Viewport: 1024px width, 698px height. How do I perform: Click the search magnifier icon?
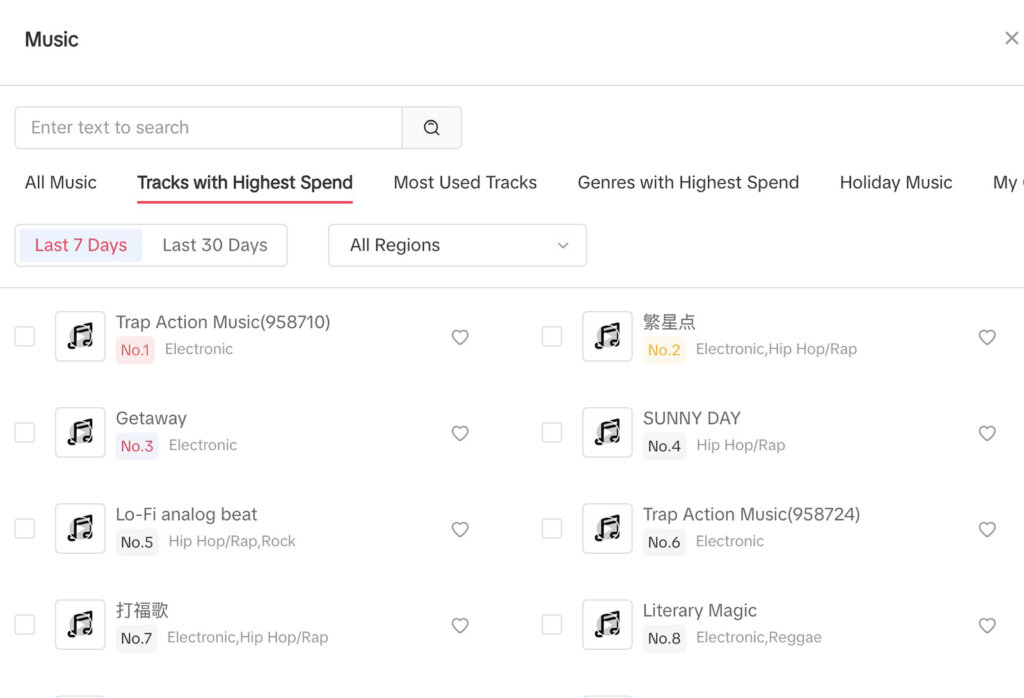[431, 127]
